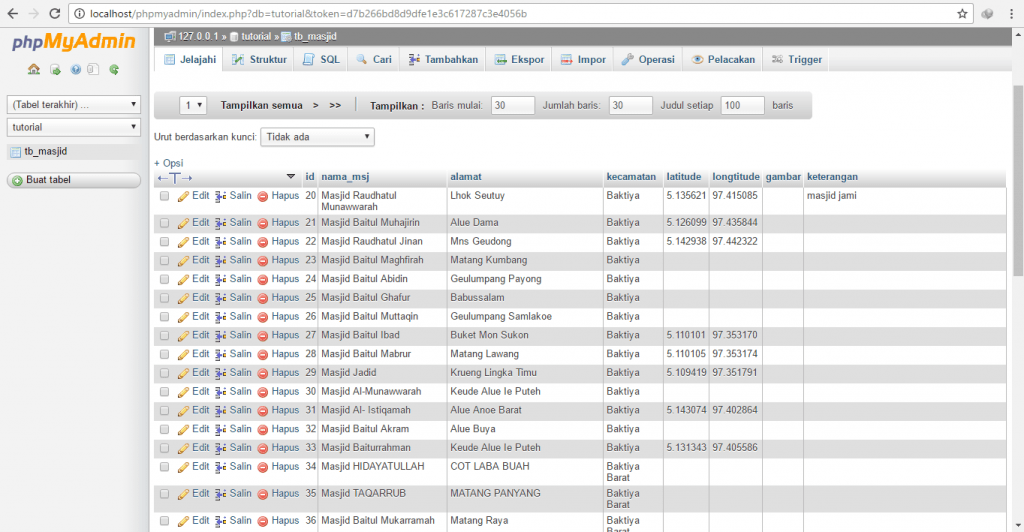
Task: Click Salin icon for Masjid Baiturrahman row
Action: (220, 448)
